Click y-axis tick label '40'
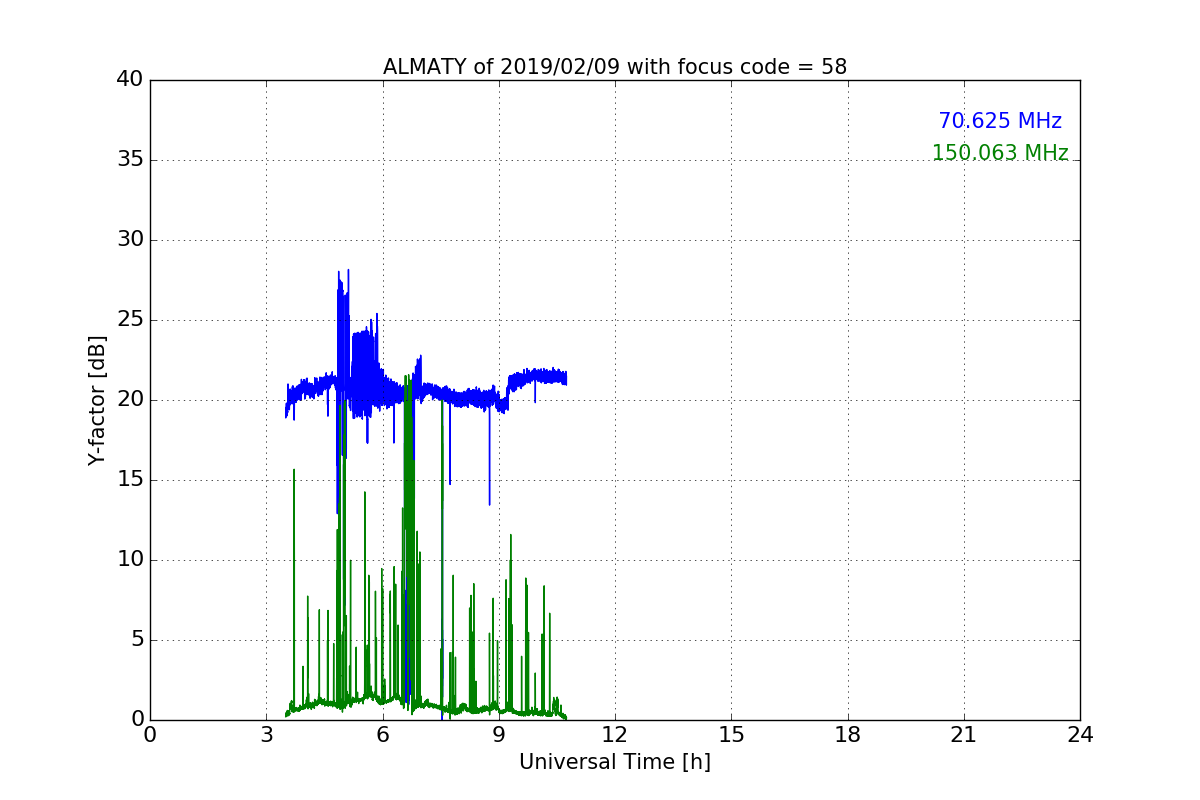Screen dimensions: 1200x800 click(130, 80)
